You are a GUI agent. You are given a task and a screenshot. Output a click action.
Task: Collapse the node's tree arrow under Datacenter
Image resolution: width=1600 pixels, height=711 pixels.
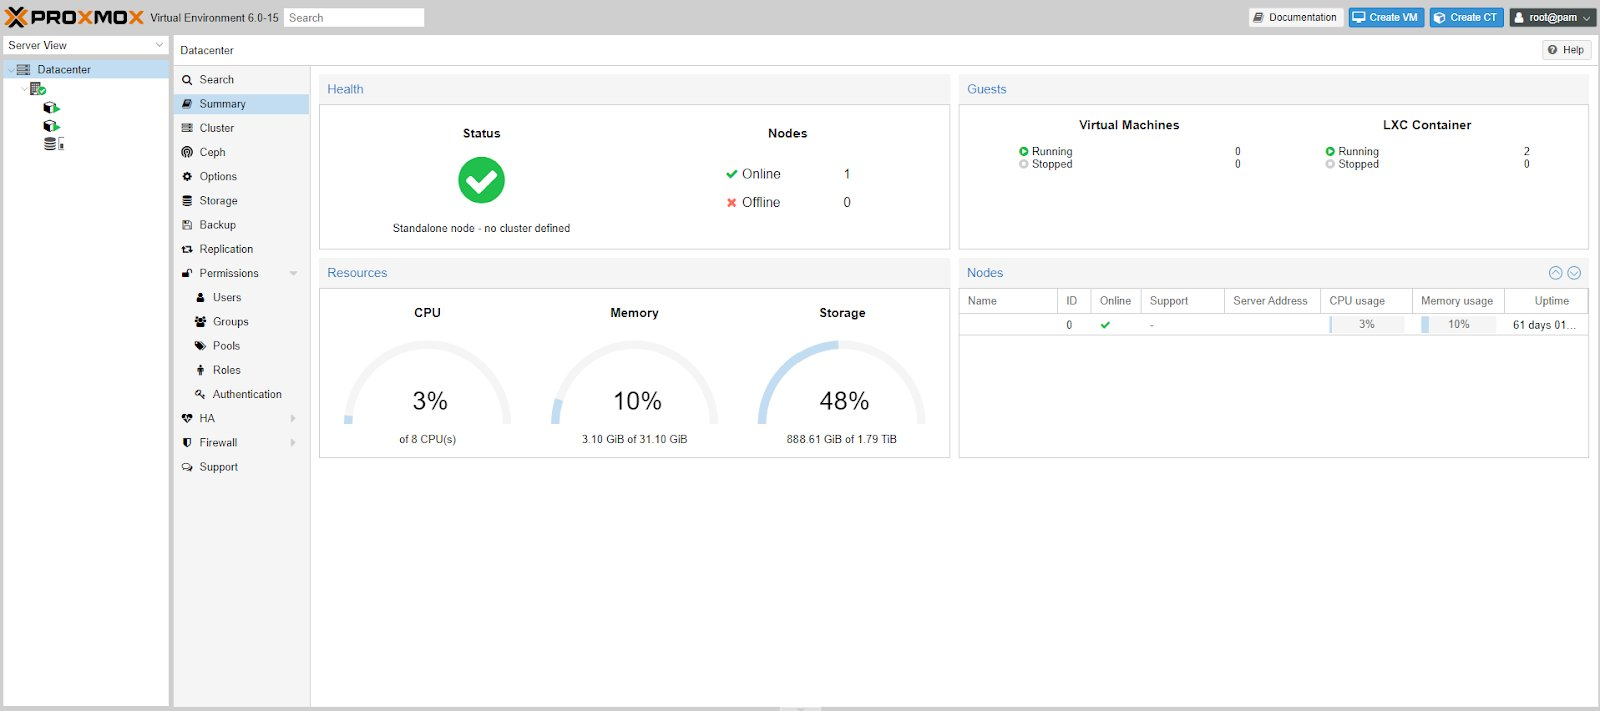pyautogui.click(x=25, y=89)
